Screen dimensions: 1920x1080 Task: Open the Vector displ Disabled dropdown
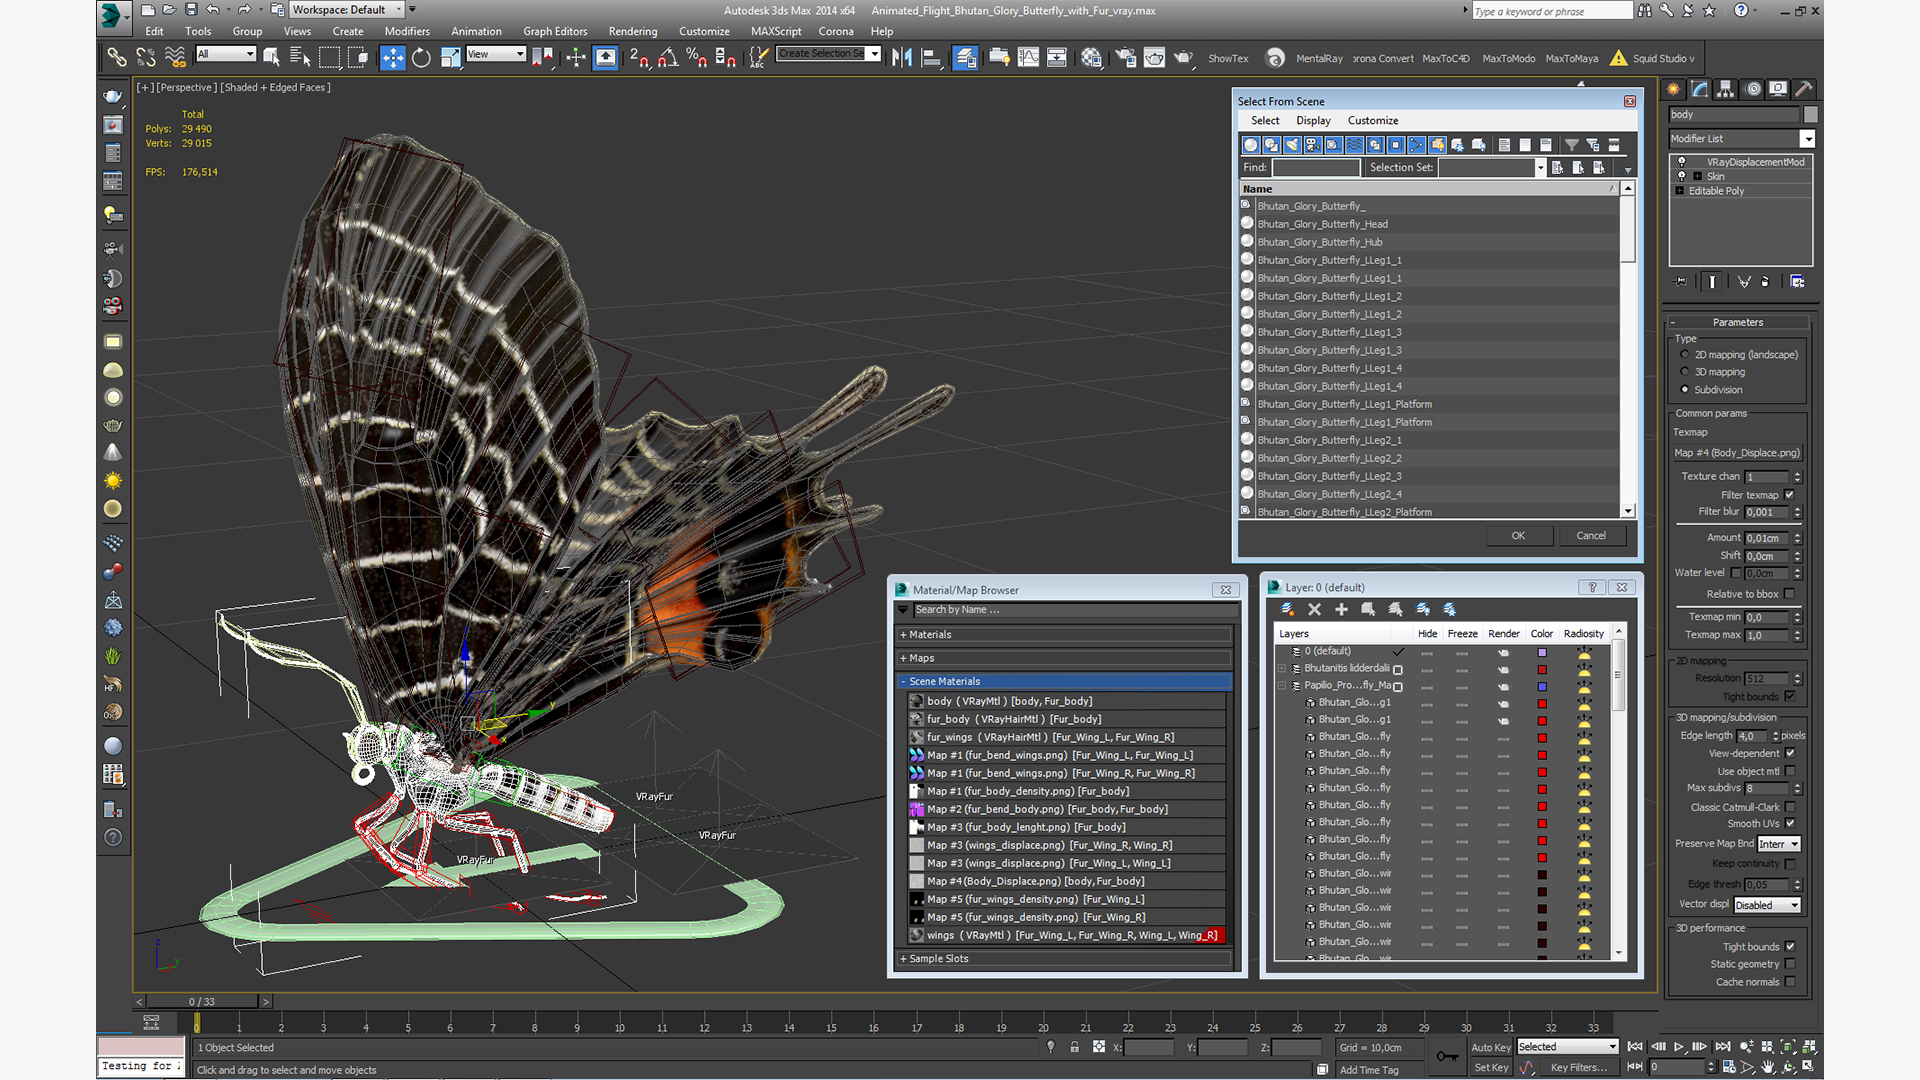1767,905
